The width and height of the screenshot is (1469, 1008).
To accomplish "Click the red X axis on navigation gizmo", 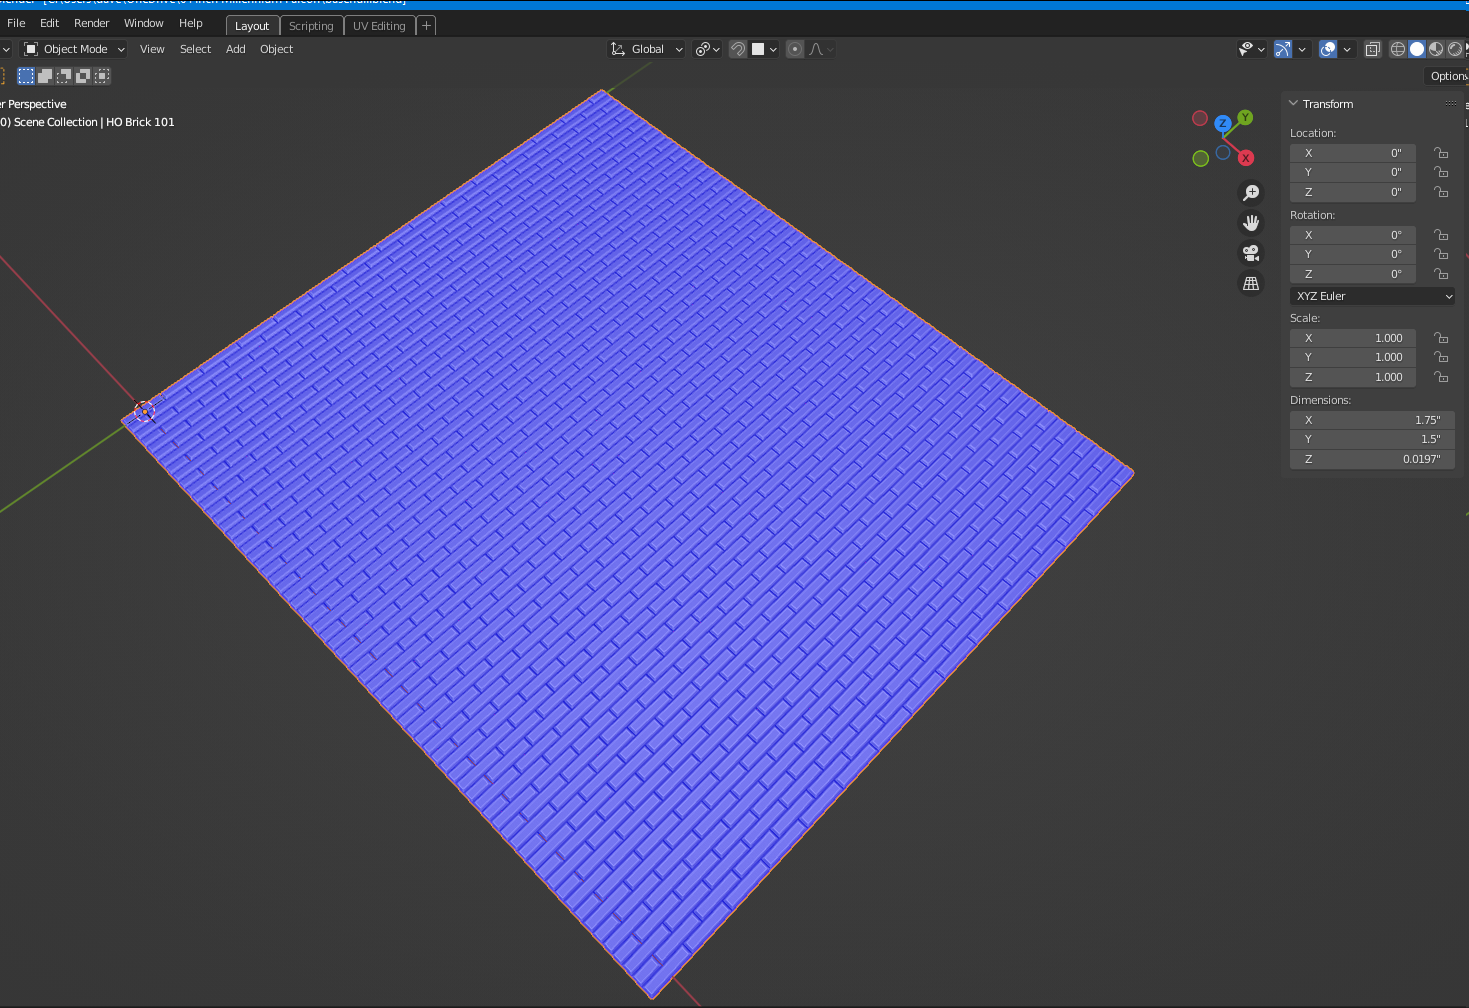I will tap(1246, 158).
